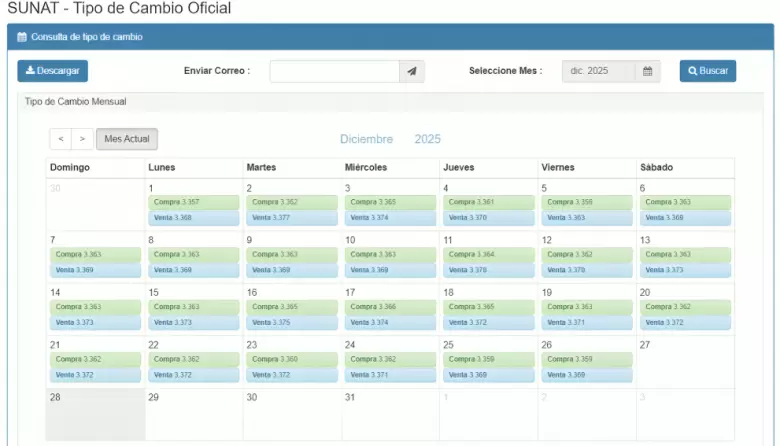Viewport: 780px width, 446px height.
Task: Select Compra 3.364 entry on December 11
Action: click(488, 254)
